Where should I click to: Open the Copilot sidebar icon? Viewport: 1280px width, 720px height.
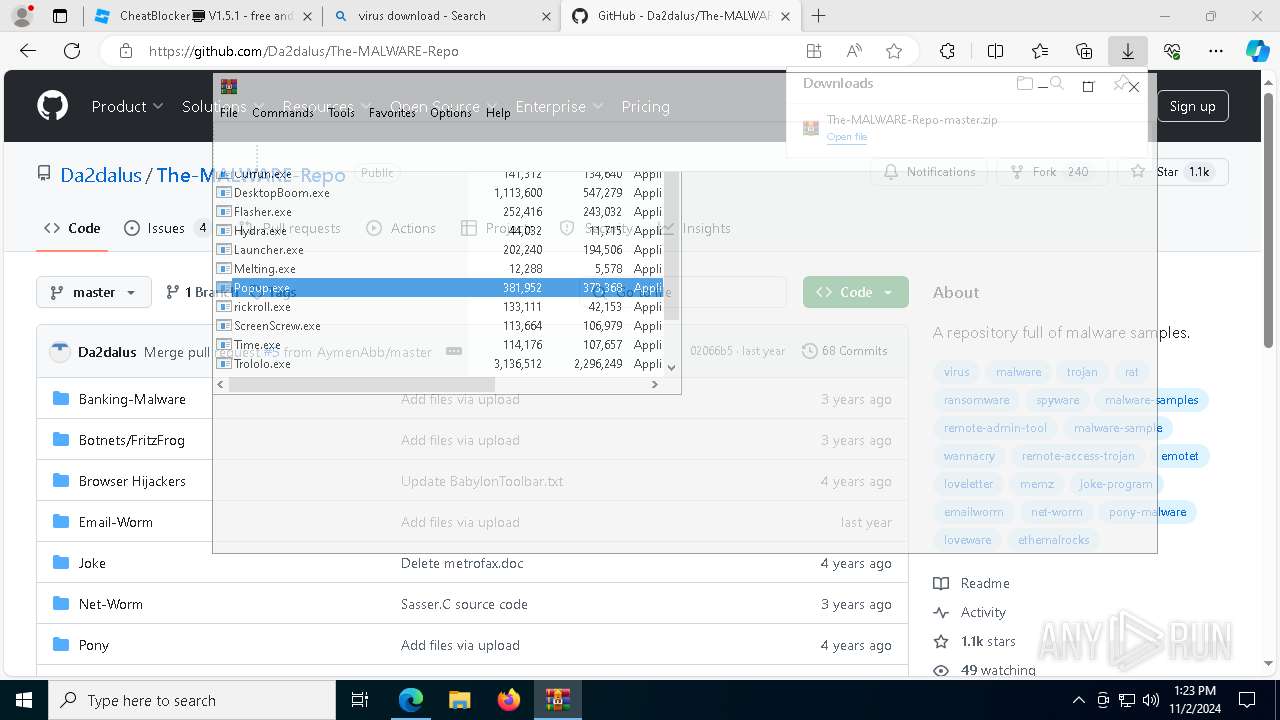point(1257,51)
